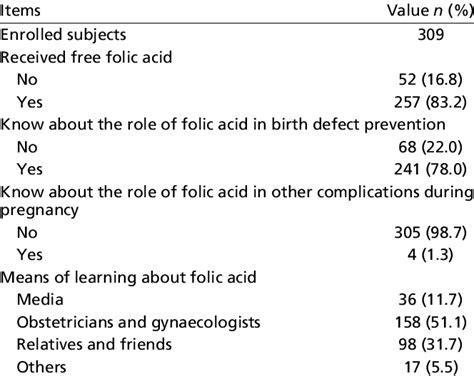This screenshot has width=474, height=376.
Task: Click the value 4 (1.3)
Action: pos(430,255)
